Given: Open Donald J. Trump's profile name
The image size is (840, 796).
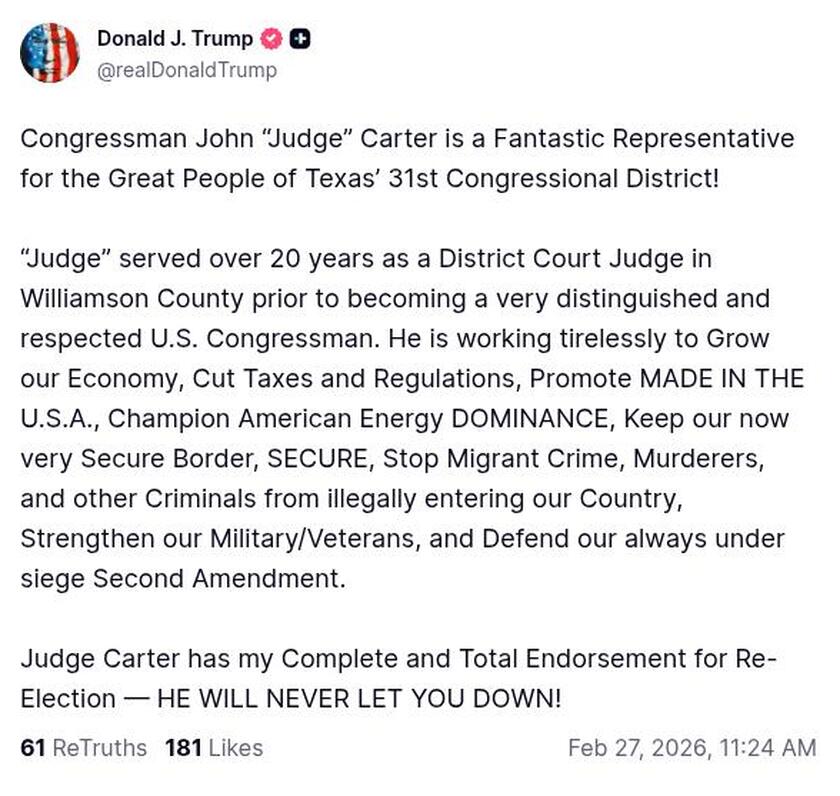Looking at the screenshot, I should coord(174,40).
